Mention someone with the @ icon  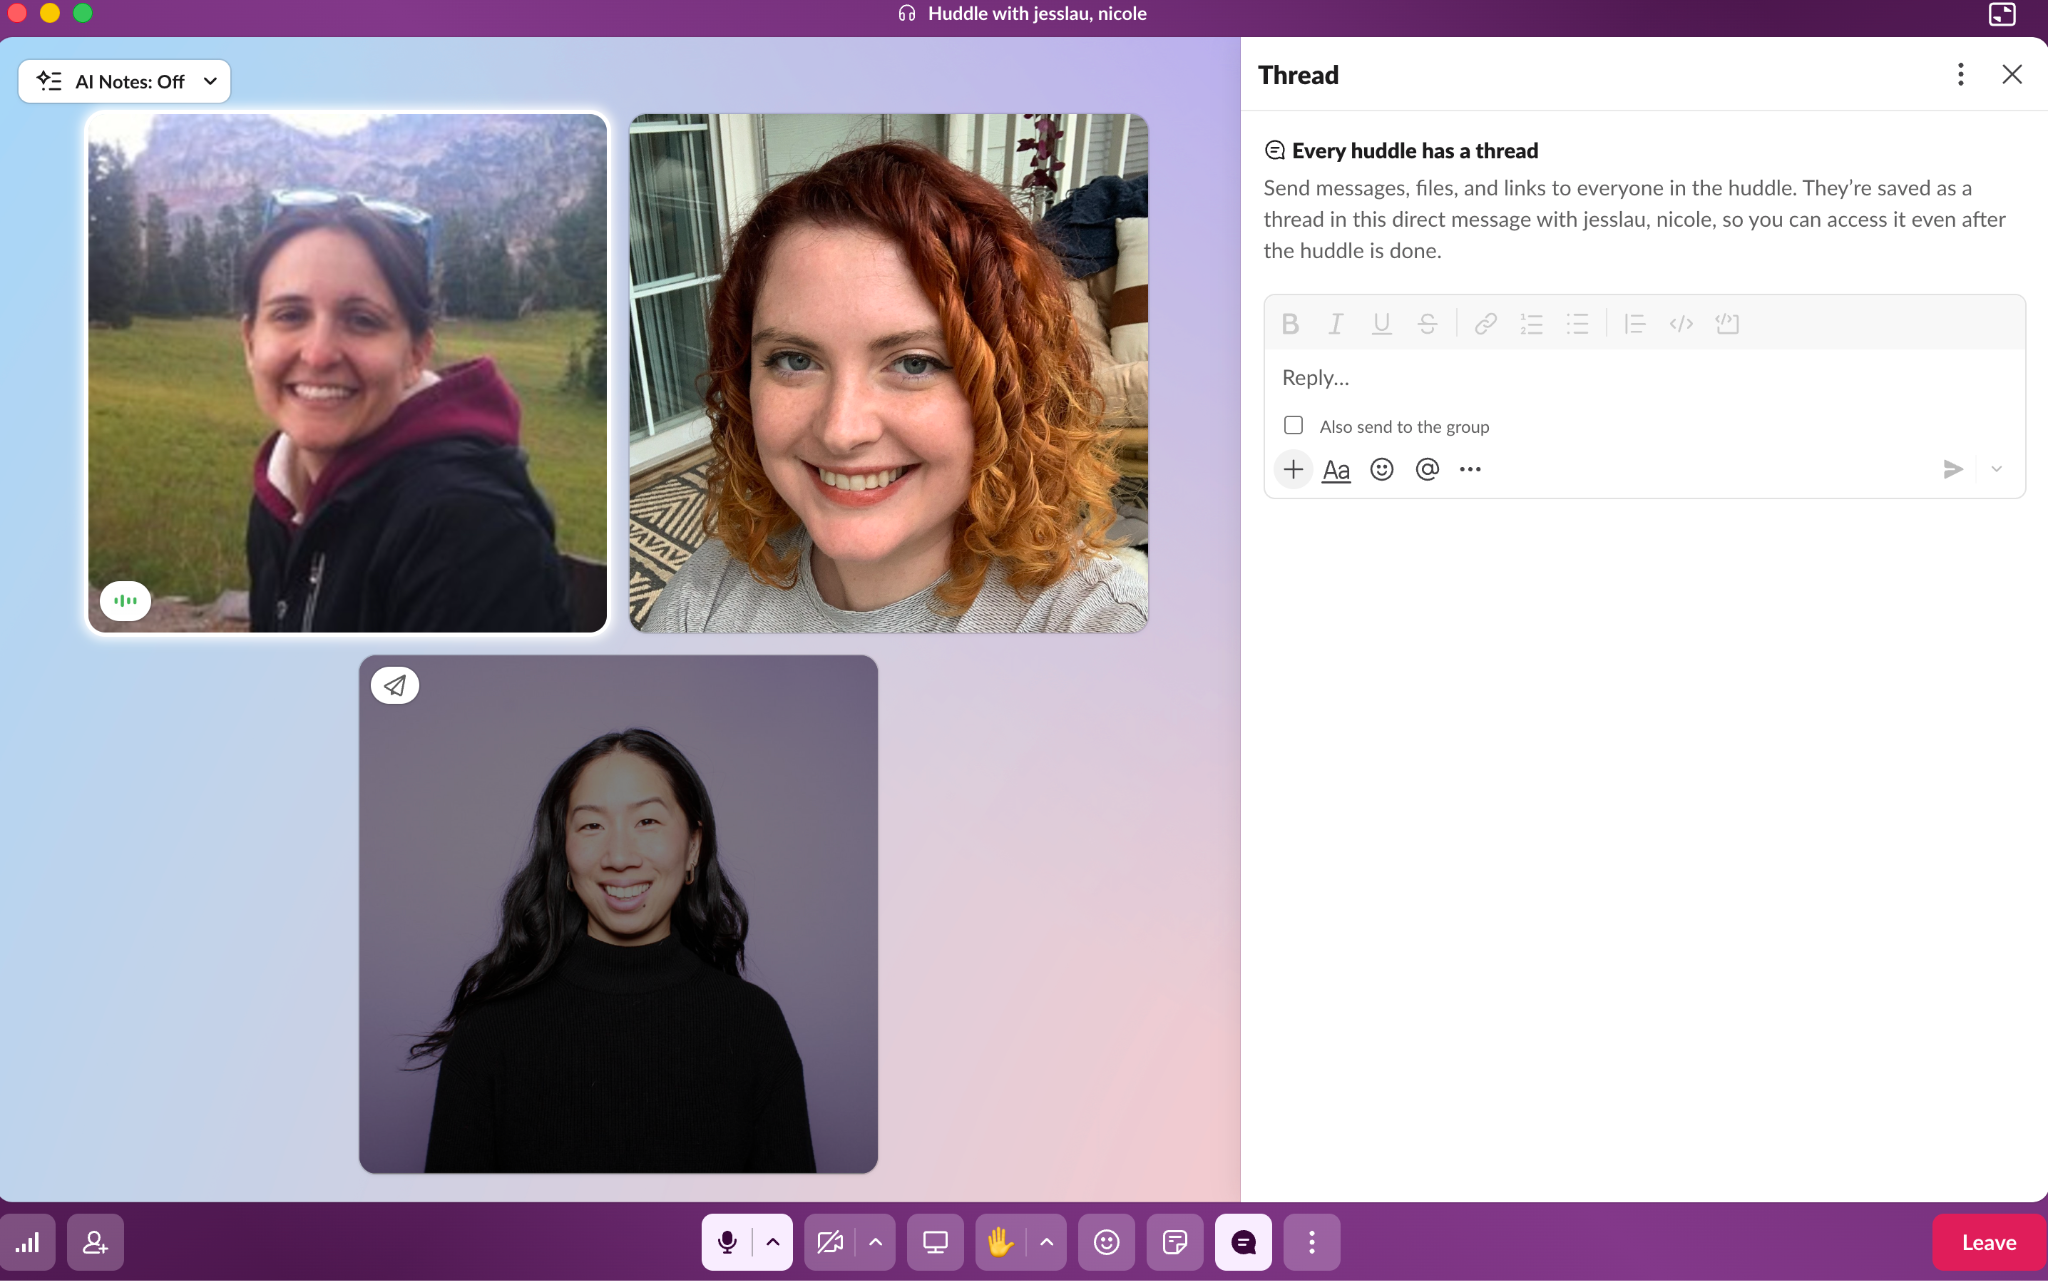pyautogui.click(x=1427, y=469)
